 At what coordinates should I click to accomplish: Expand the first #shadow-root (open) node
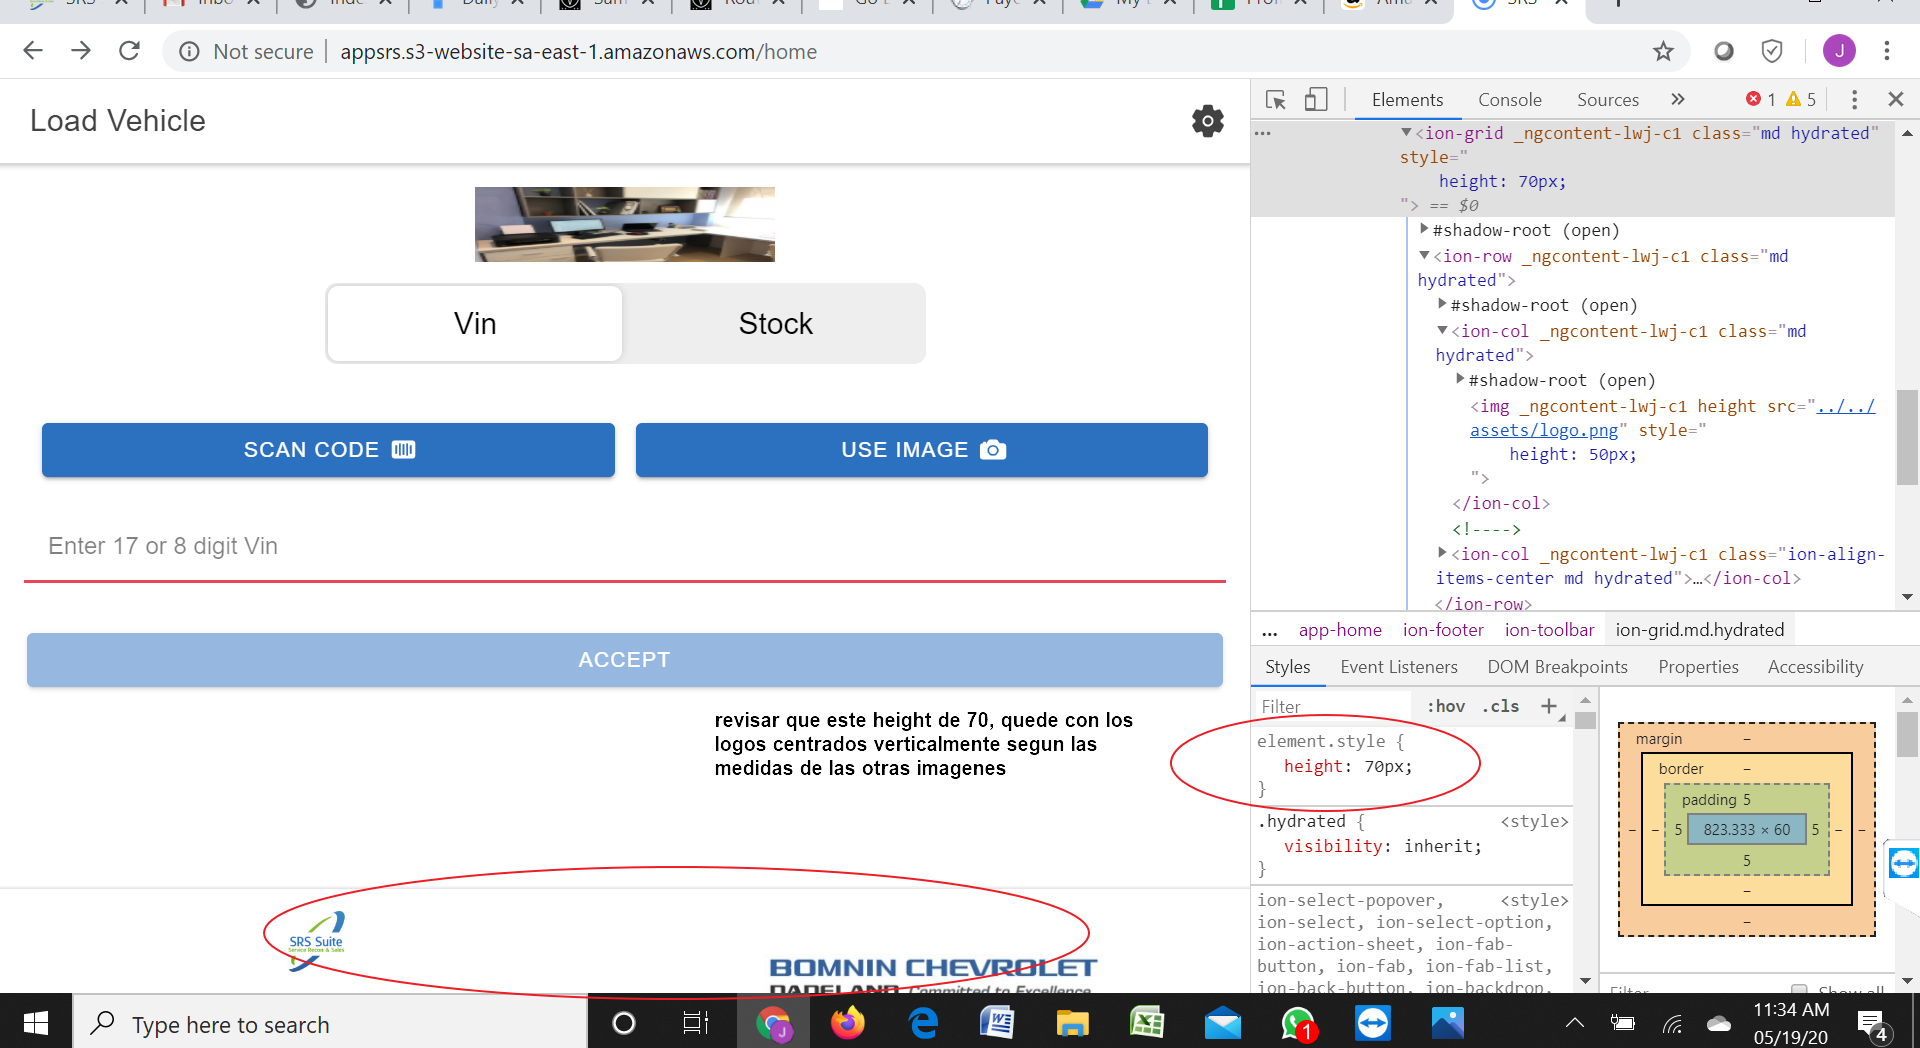tap(1424, 230)
